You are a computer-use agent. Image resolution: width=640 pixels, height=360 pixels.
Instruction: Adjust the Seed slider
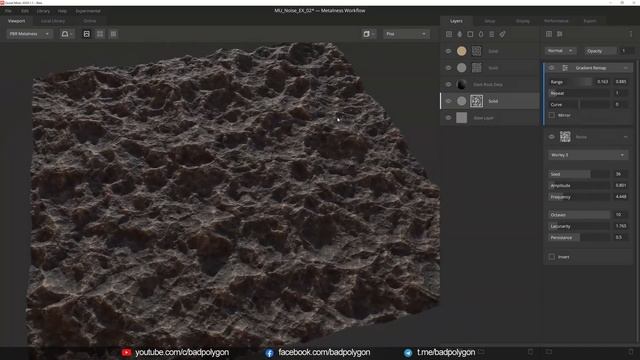coord(579,174)
